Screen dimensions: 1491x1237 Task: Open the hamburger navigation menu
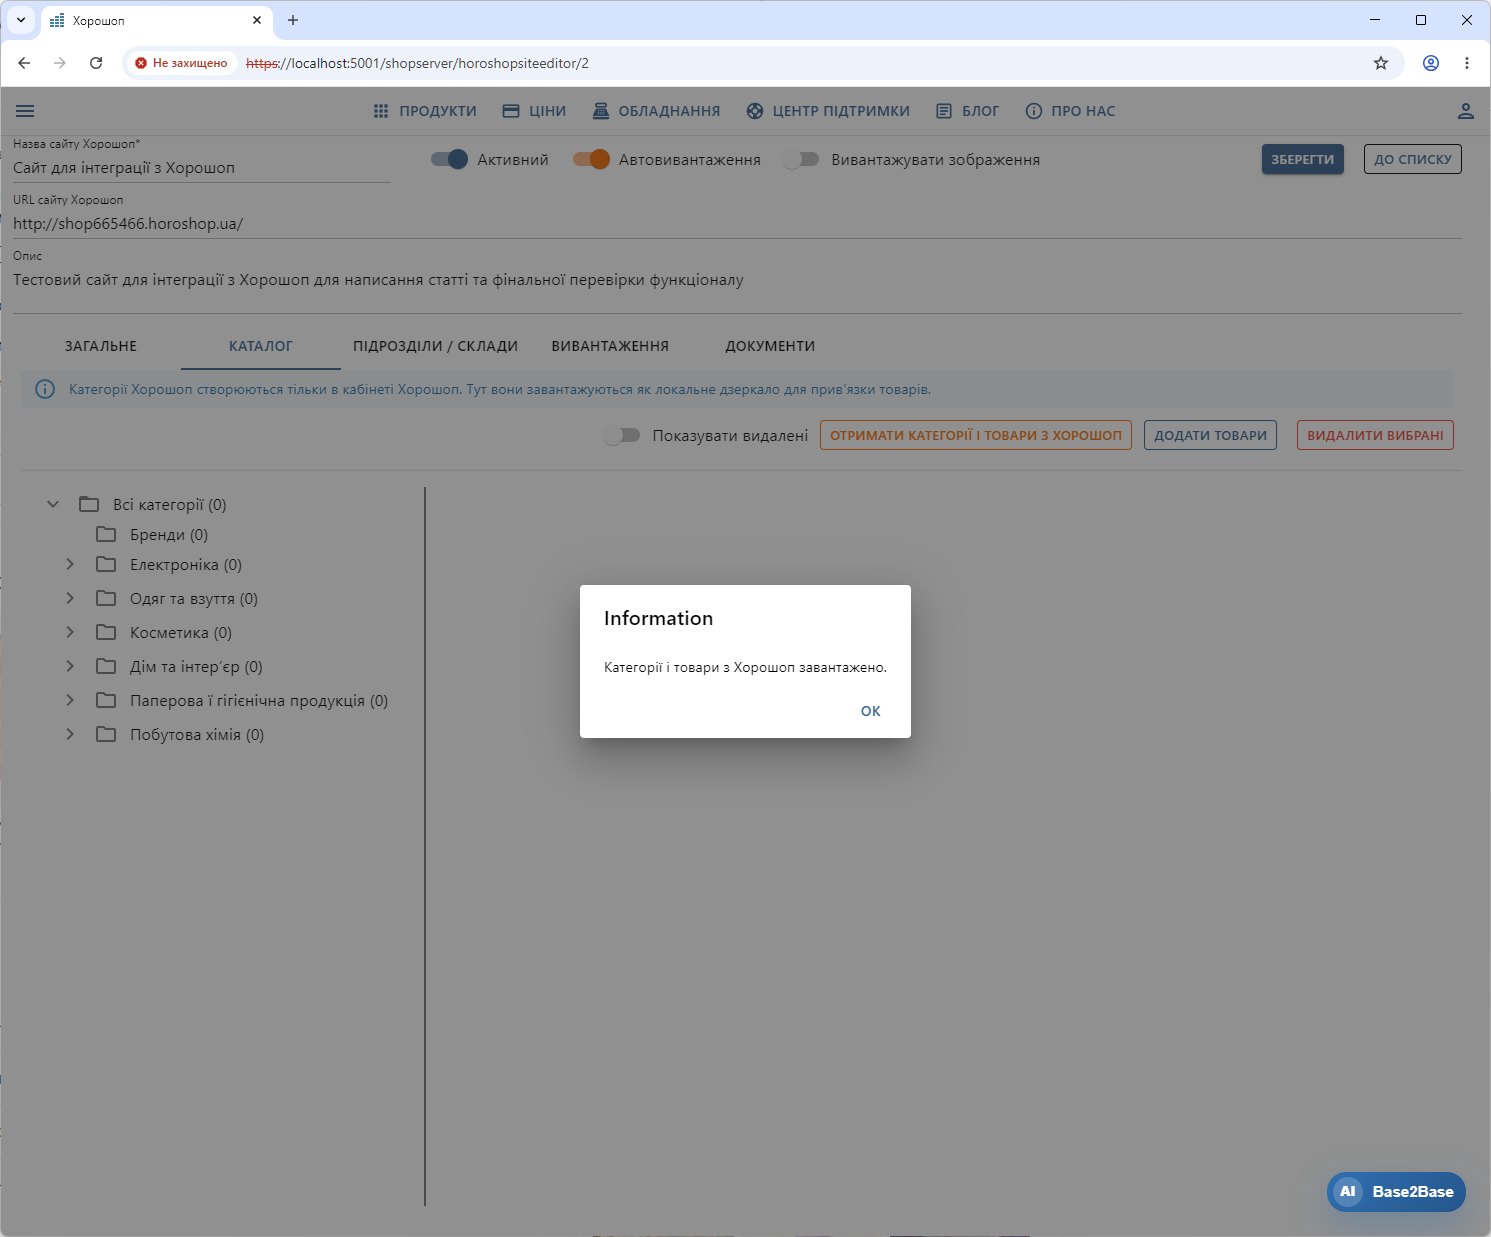(x=25, y=111)
